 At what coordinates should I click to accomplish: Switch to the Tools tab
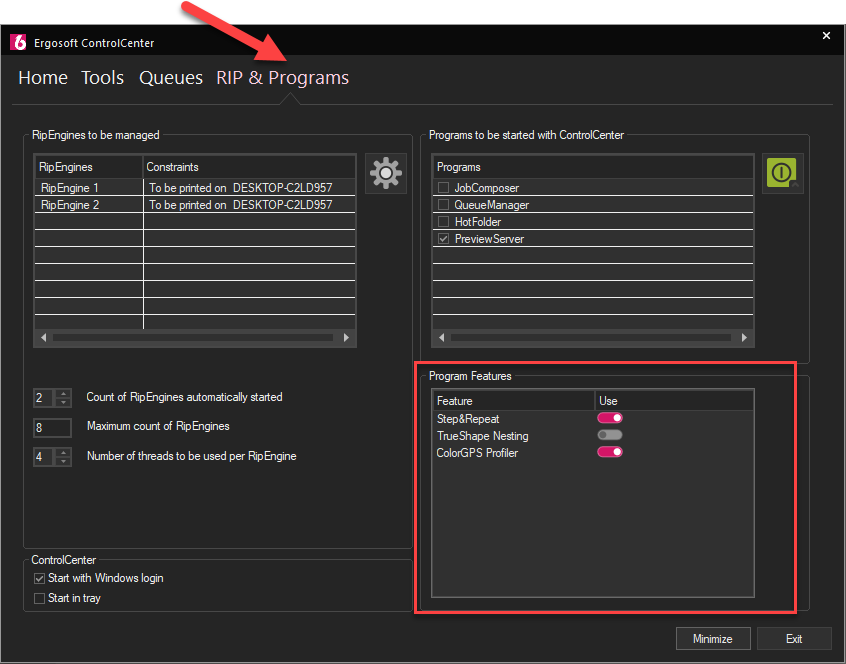point(103,78)
